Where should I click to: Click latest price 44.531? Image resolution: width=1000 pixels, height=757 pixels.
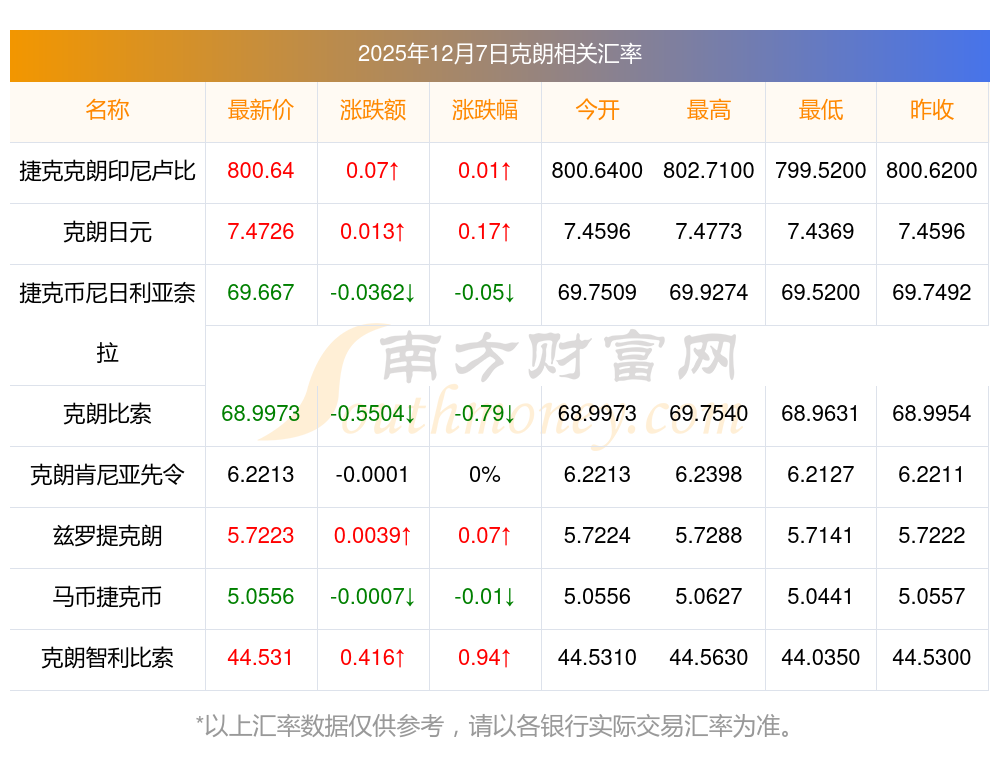click(260, 658)
